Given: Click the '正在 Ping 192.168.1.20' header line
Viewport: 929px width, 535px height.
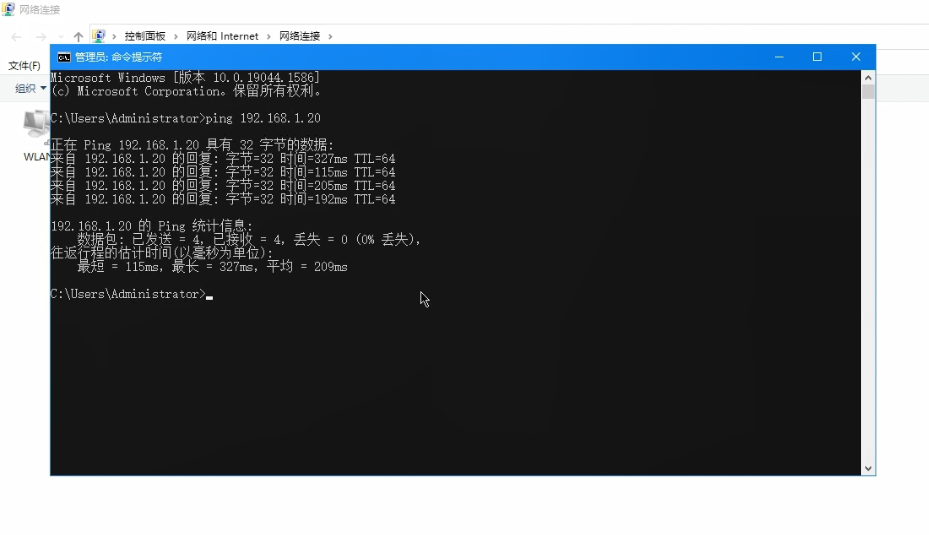Looking at the screenshot, I should click(x=193, y=145).
